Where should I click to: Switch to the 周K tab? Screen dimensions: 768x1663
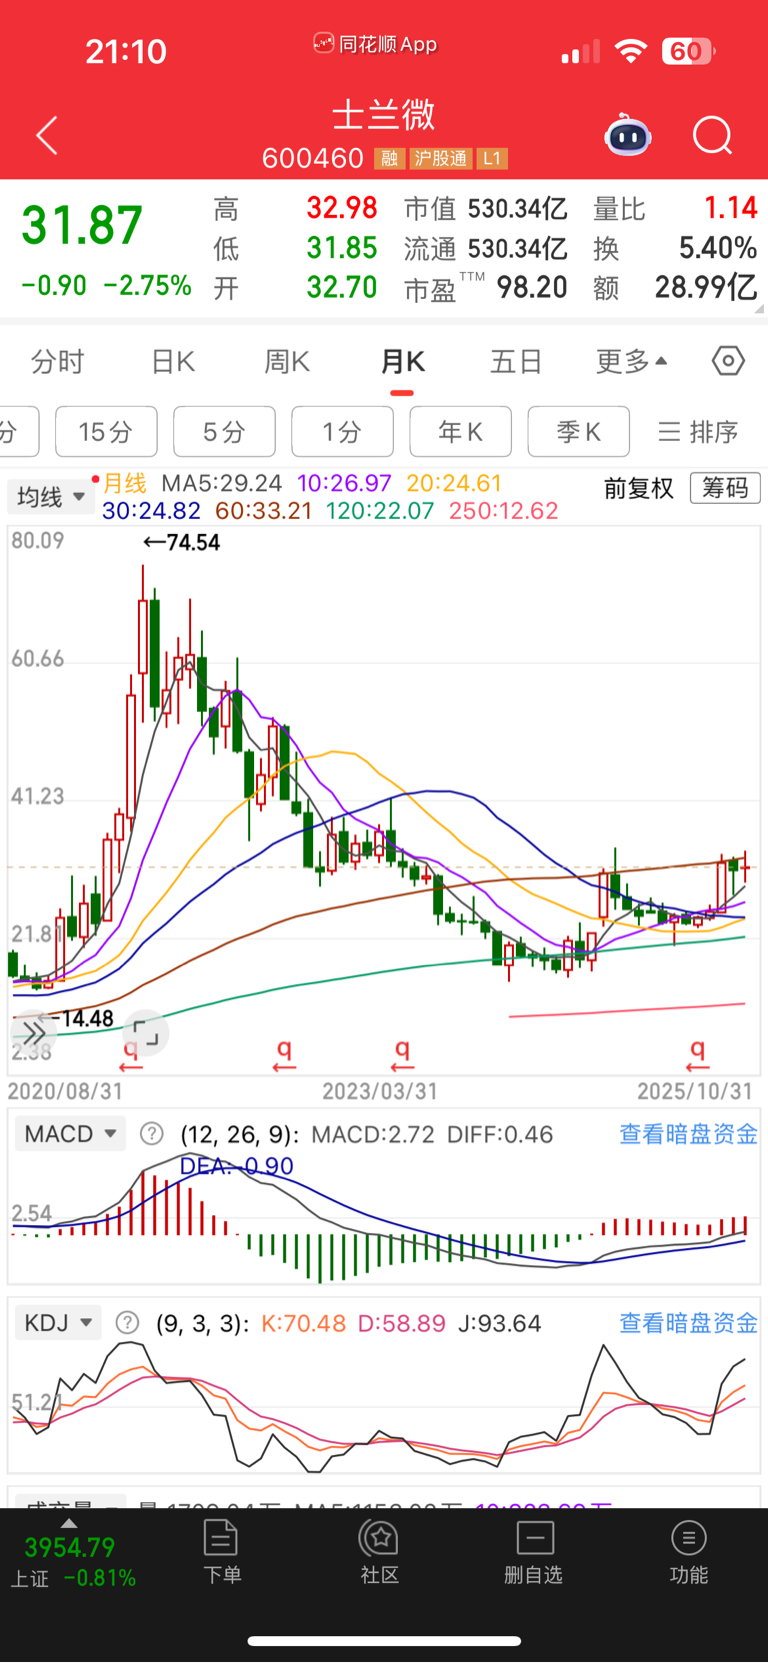pos(287,361)
